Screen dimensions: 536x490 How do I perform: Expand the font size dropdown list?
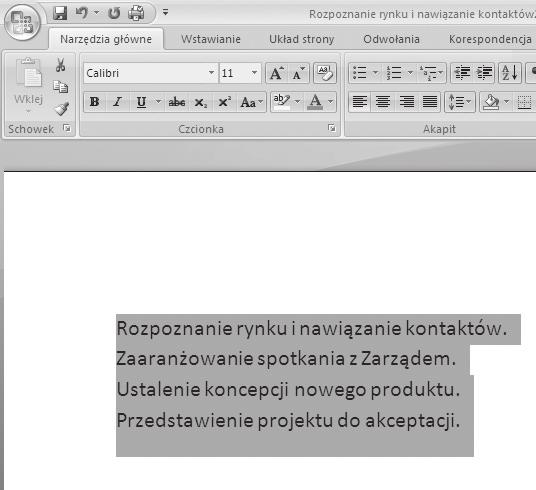[x=254, y=72]
